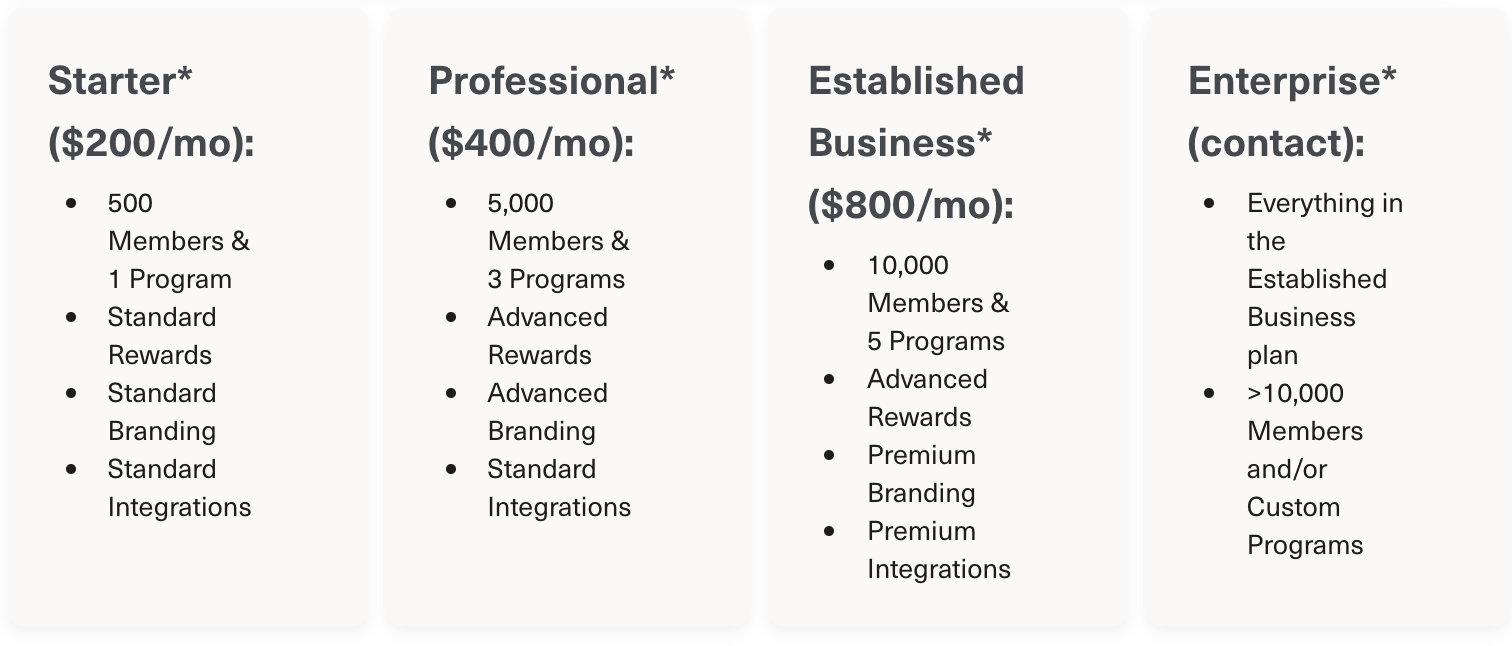This screenshot has height=646, width=1512.
Task: Click 'Premium Integrations' in Established Business plan
Action: click(x=938, y=550)
